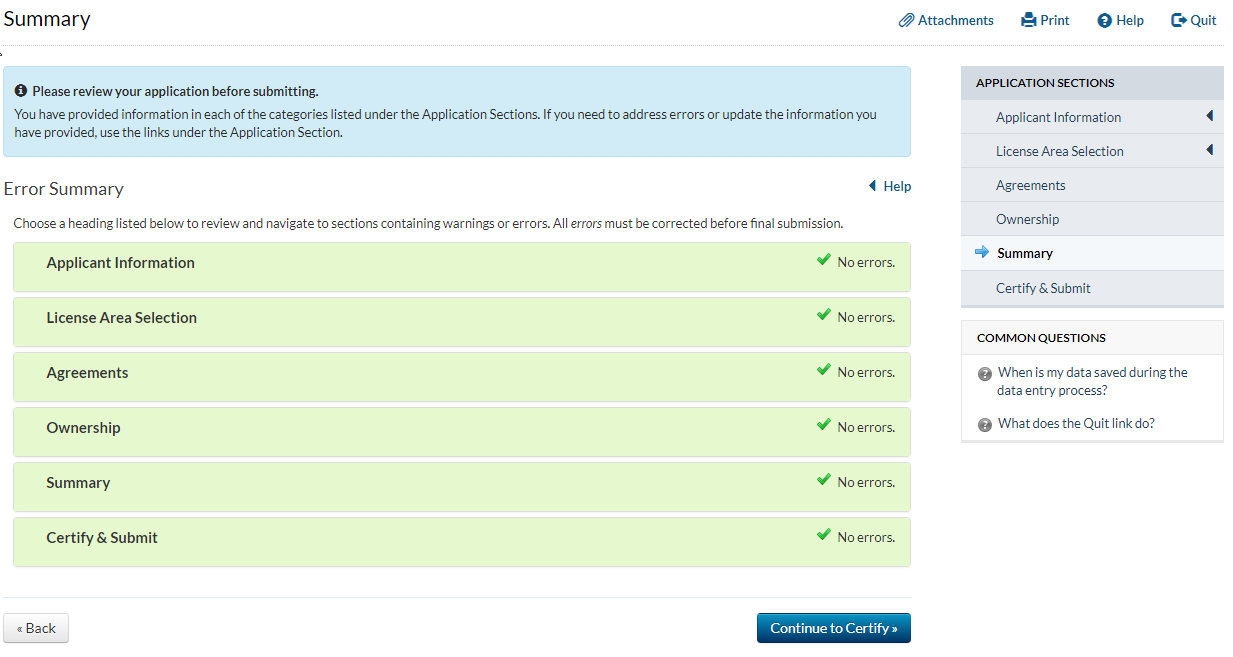Open the Ownership error summary heading
The width and height of the screenshot is (1233, 657).
83,428
